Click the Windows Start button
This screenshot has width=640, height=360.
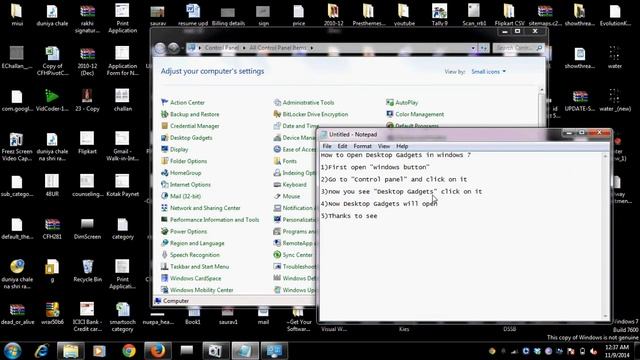(x=13, y=351)
